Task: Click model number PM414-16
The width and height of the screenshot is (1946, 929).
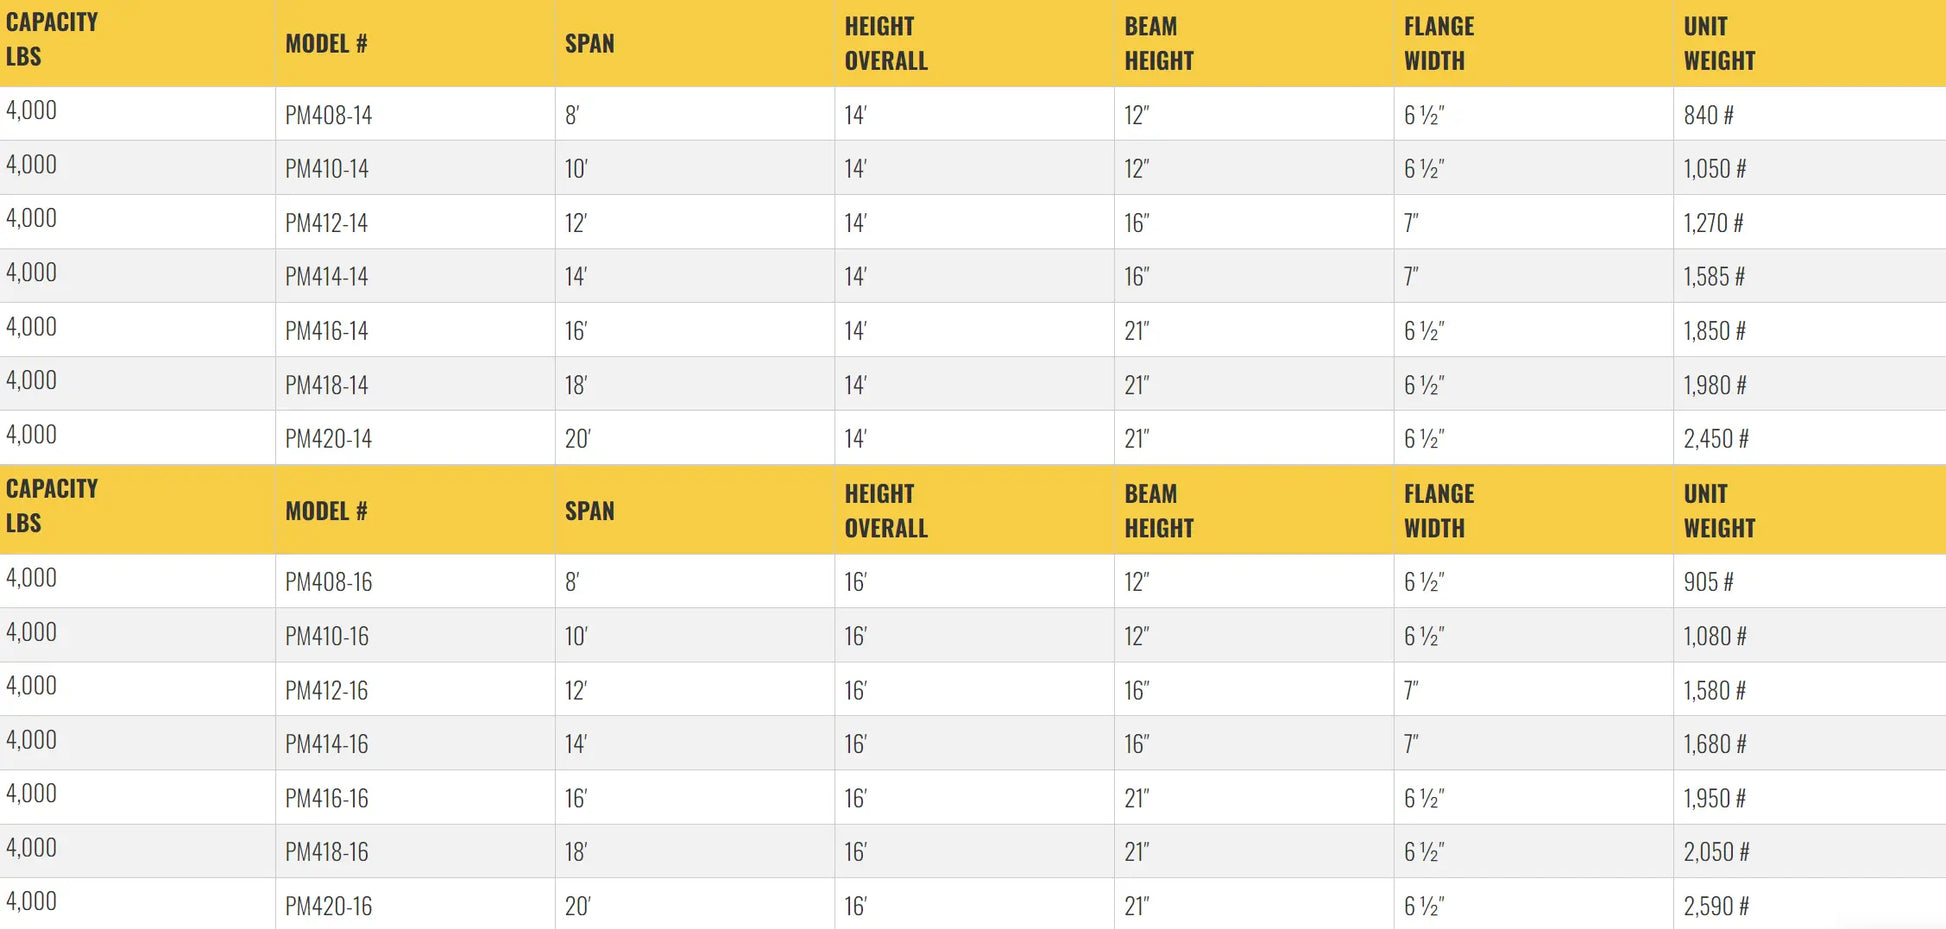Action: 326,744
